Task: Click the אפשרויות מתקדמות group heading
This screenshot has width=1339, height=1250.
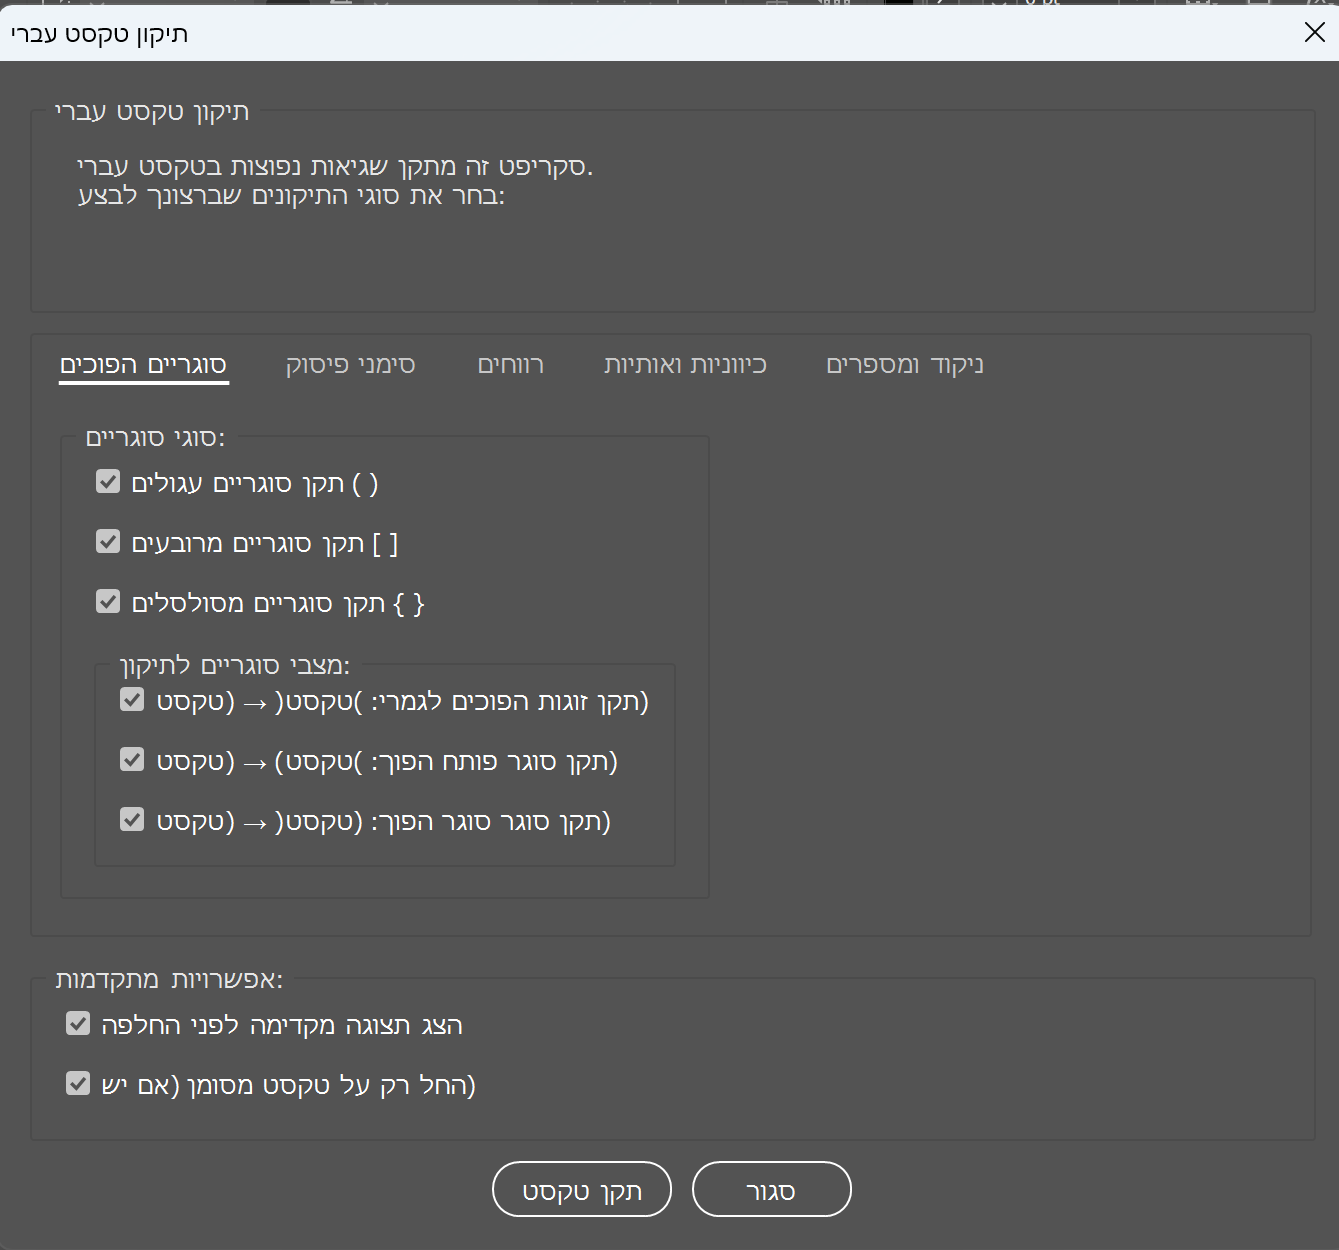Action: 169,980
